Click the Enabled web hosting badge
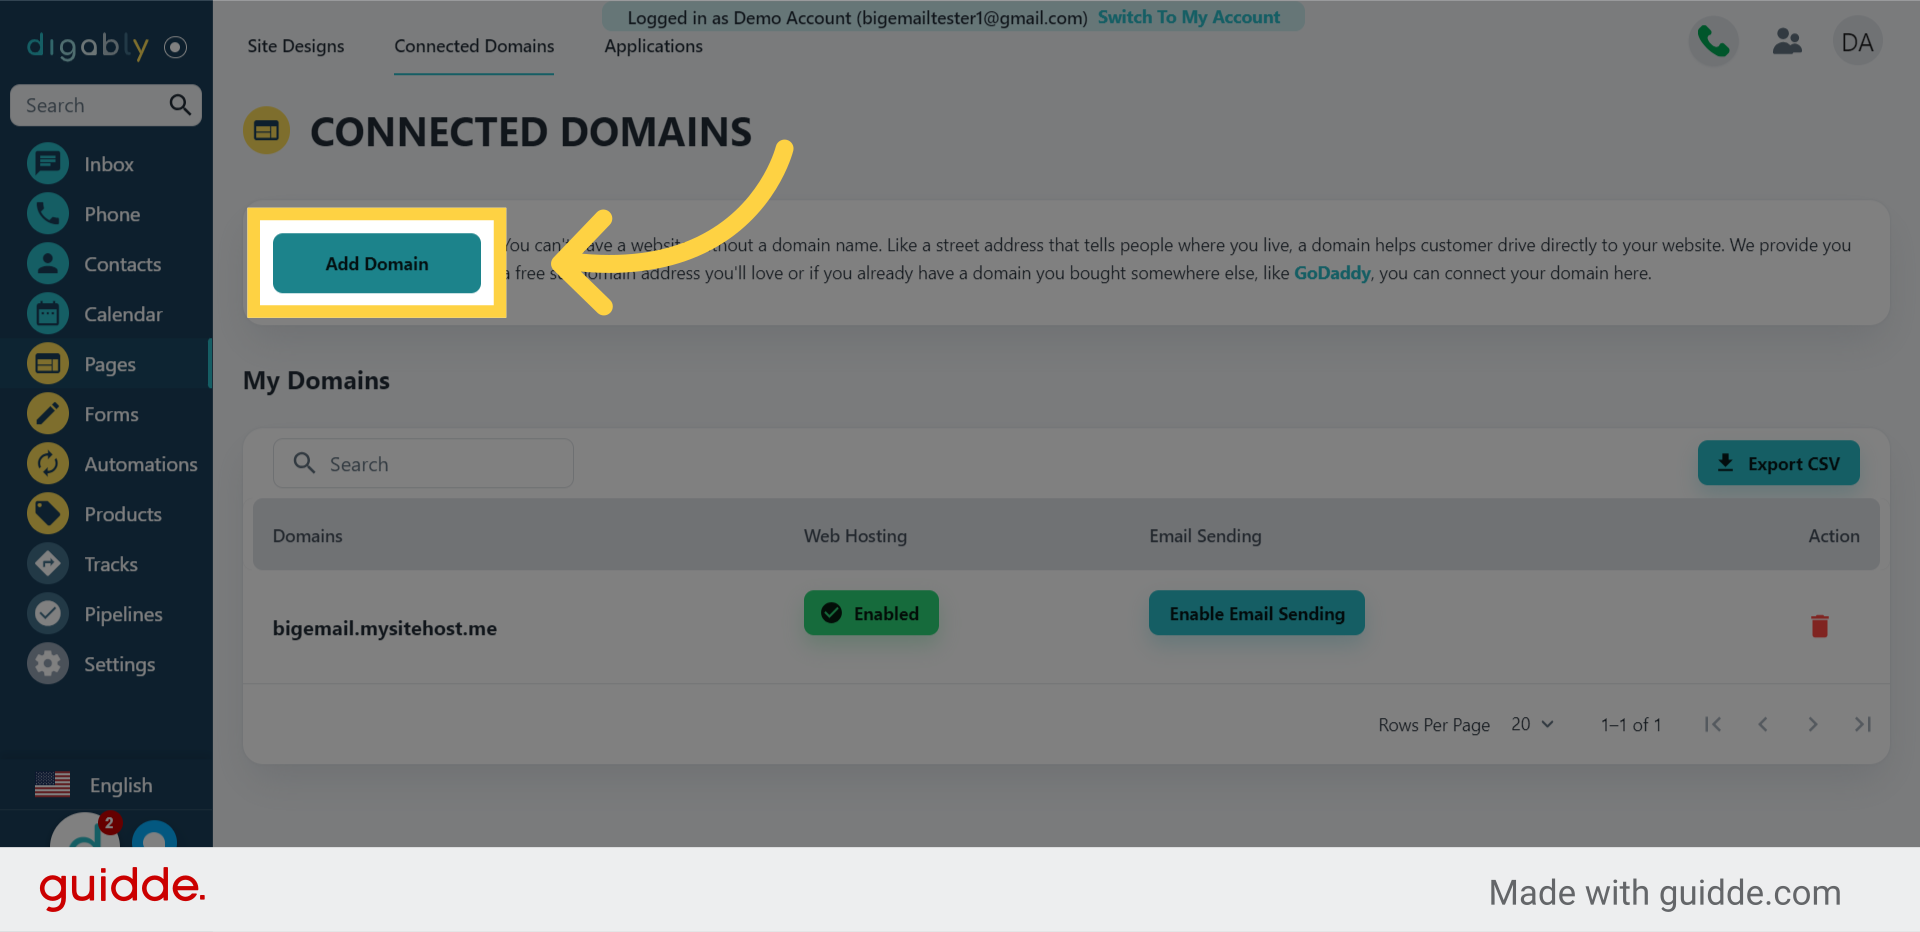The height and width of the screenshot is (932, 1920). (x=871, y=613)
